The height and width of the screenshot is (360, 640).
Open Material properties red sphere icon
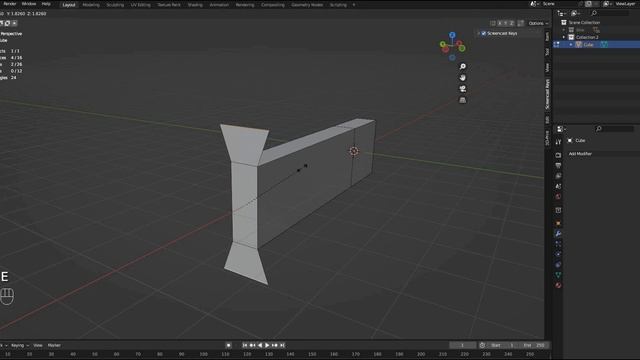[x=558, y=285]
